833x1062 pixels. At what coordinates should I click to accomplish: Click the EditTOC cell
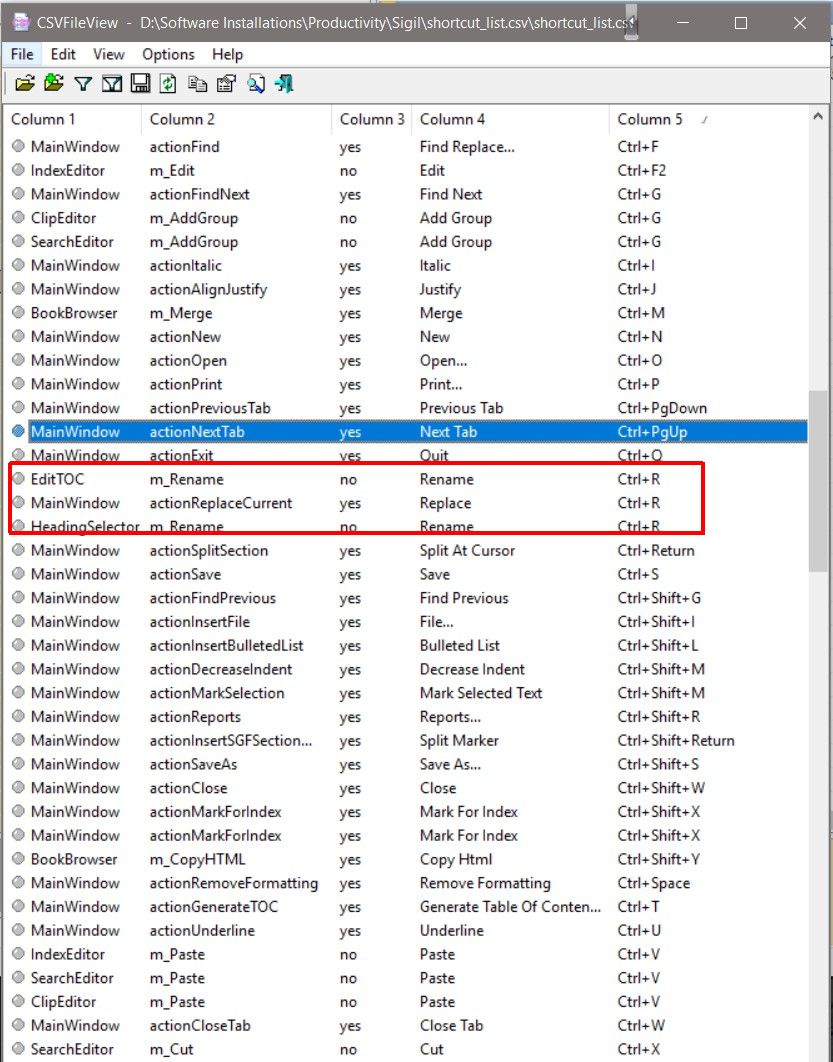58,479
